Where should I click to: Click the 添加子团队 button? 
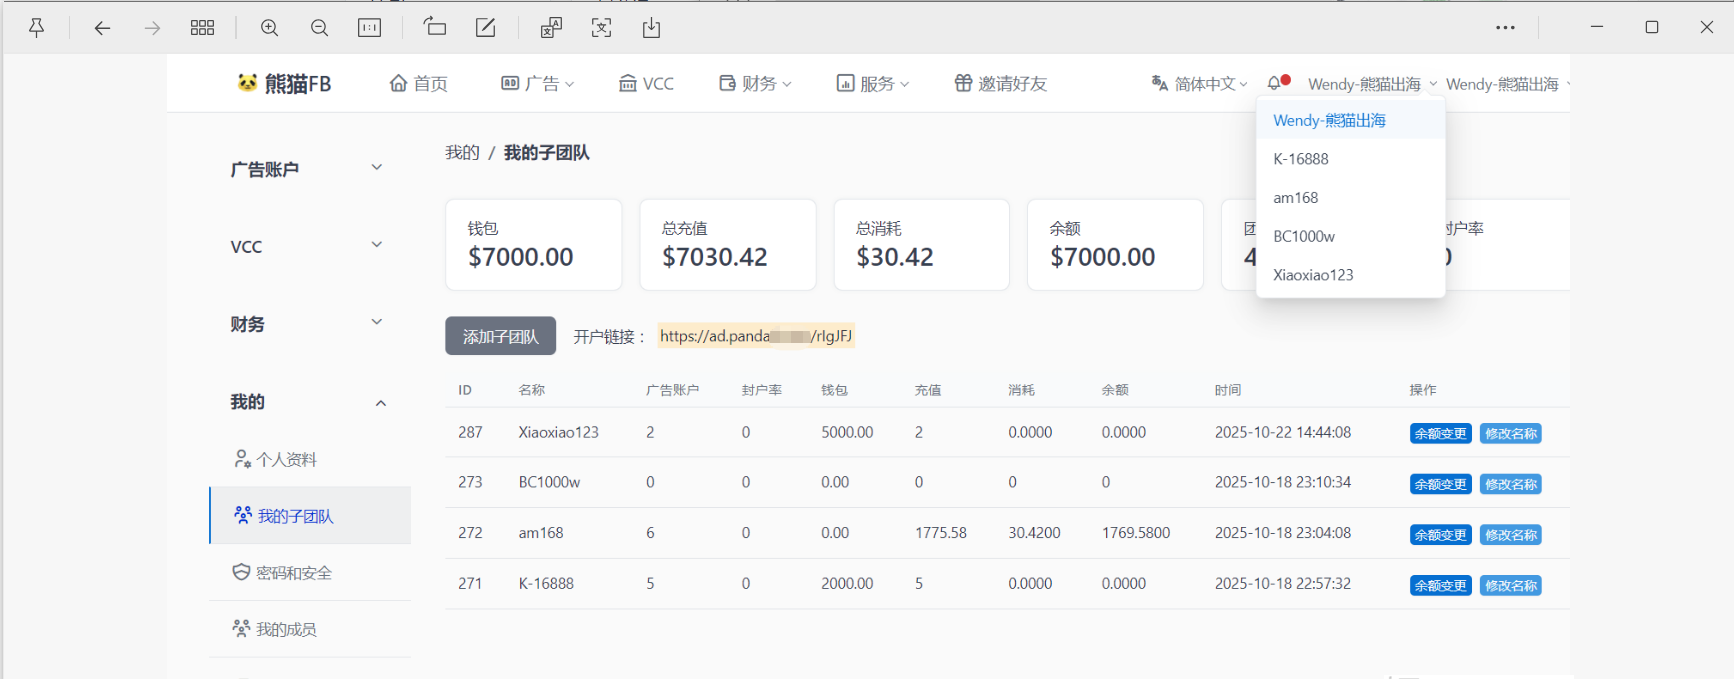click(x=500, y=337)
